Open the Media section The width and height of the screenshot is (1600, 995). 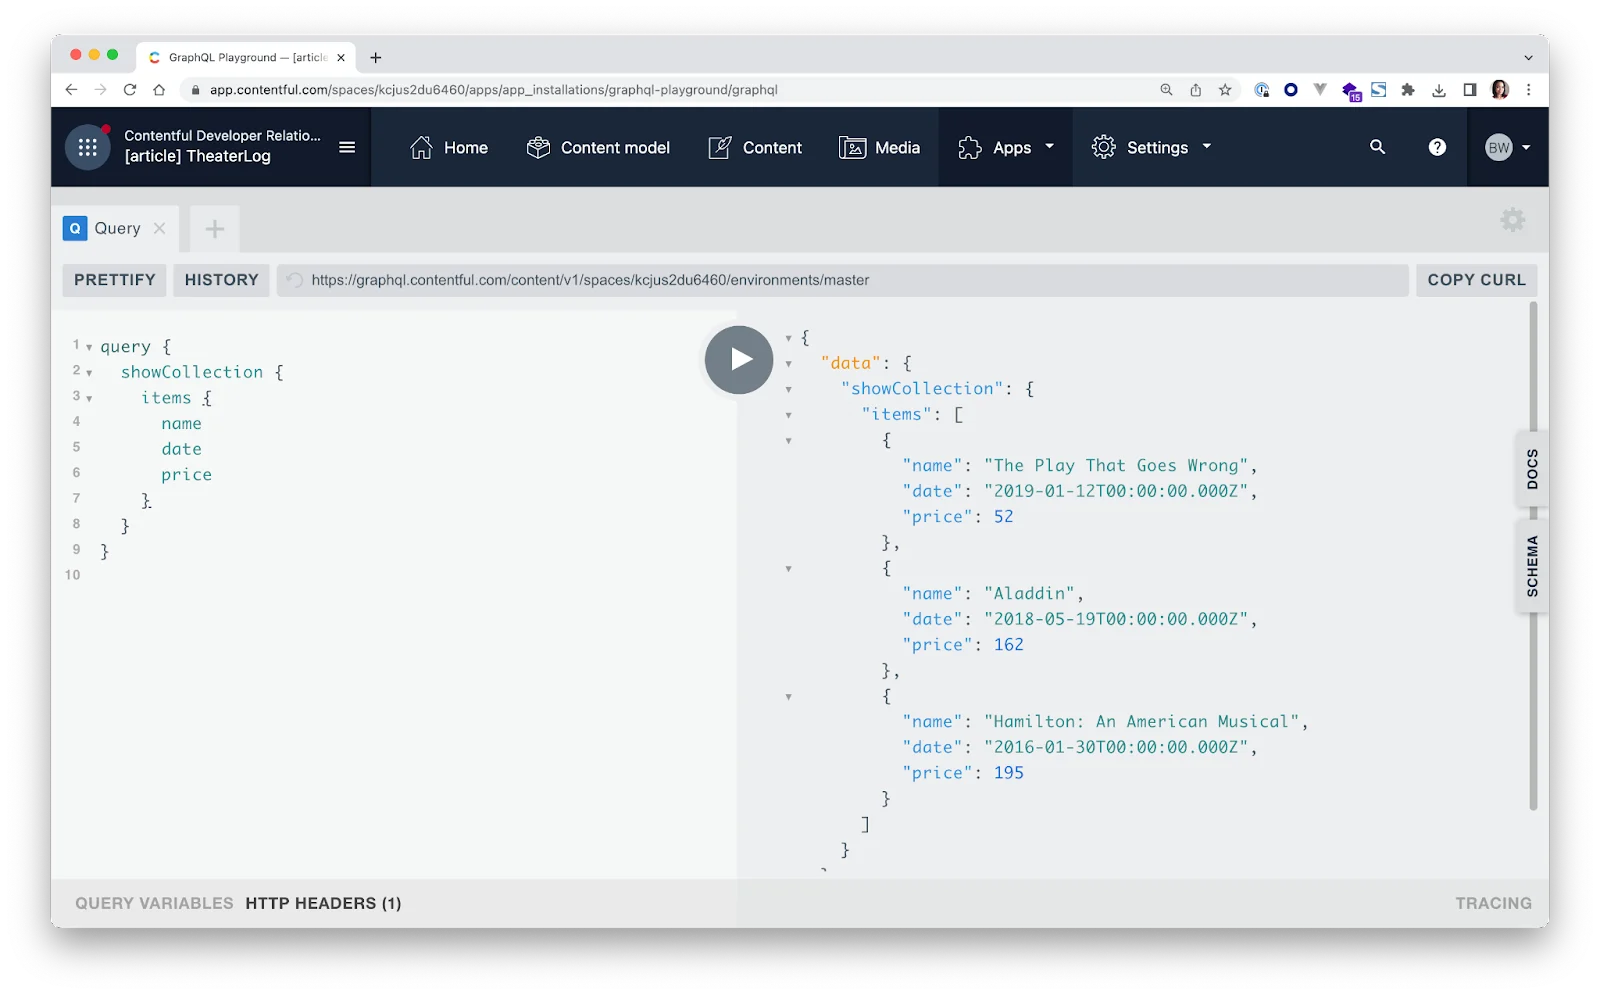point(879,148)
